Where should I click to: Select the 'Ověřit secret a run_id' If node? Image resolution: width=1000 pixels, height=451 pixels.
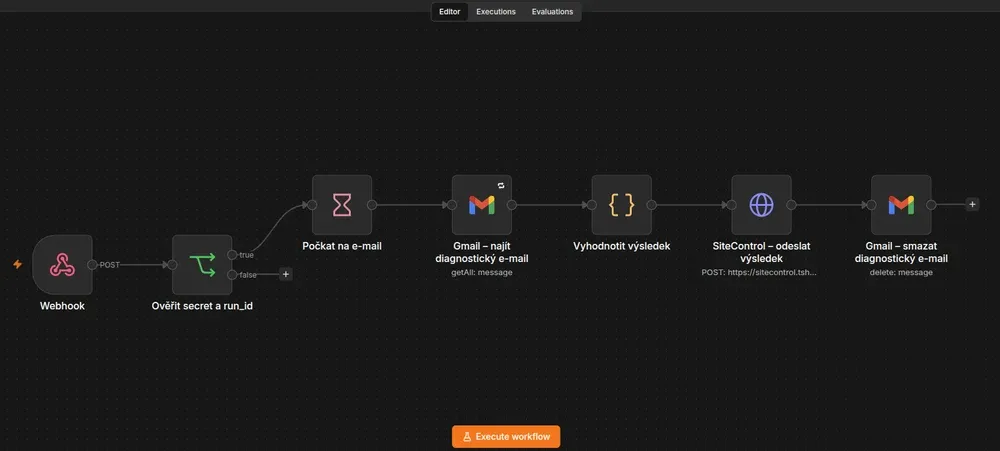[x=202, y=265]
